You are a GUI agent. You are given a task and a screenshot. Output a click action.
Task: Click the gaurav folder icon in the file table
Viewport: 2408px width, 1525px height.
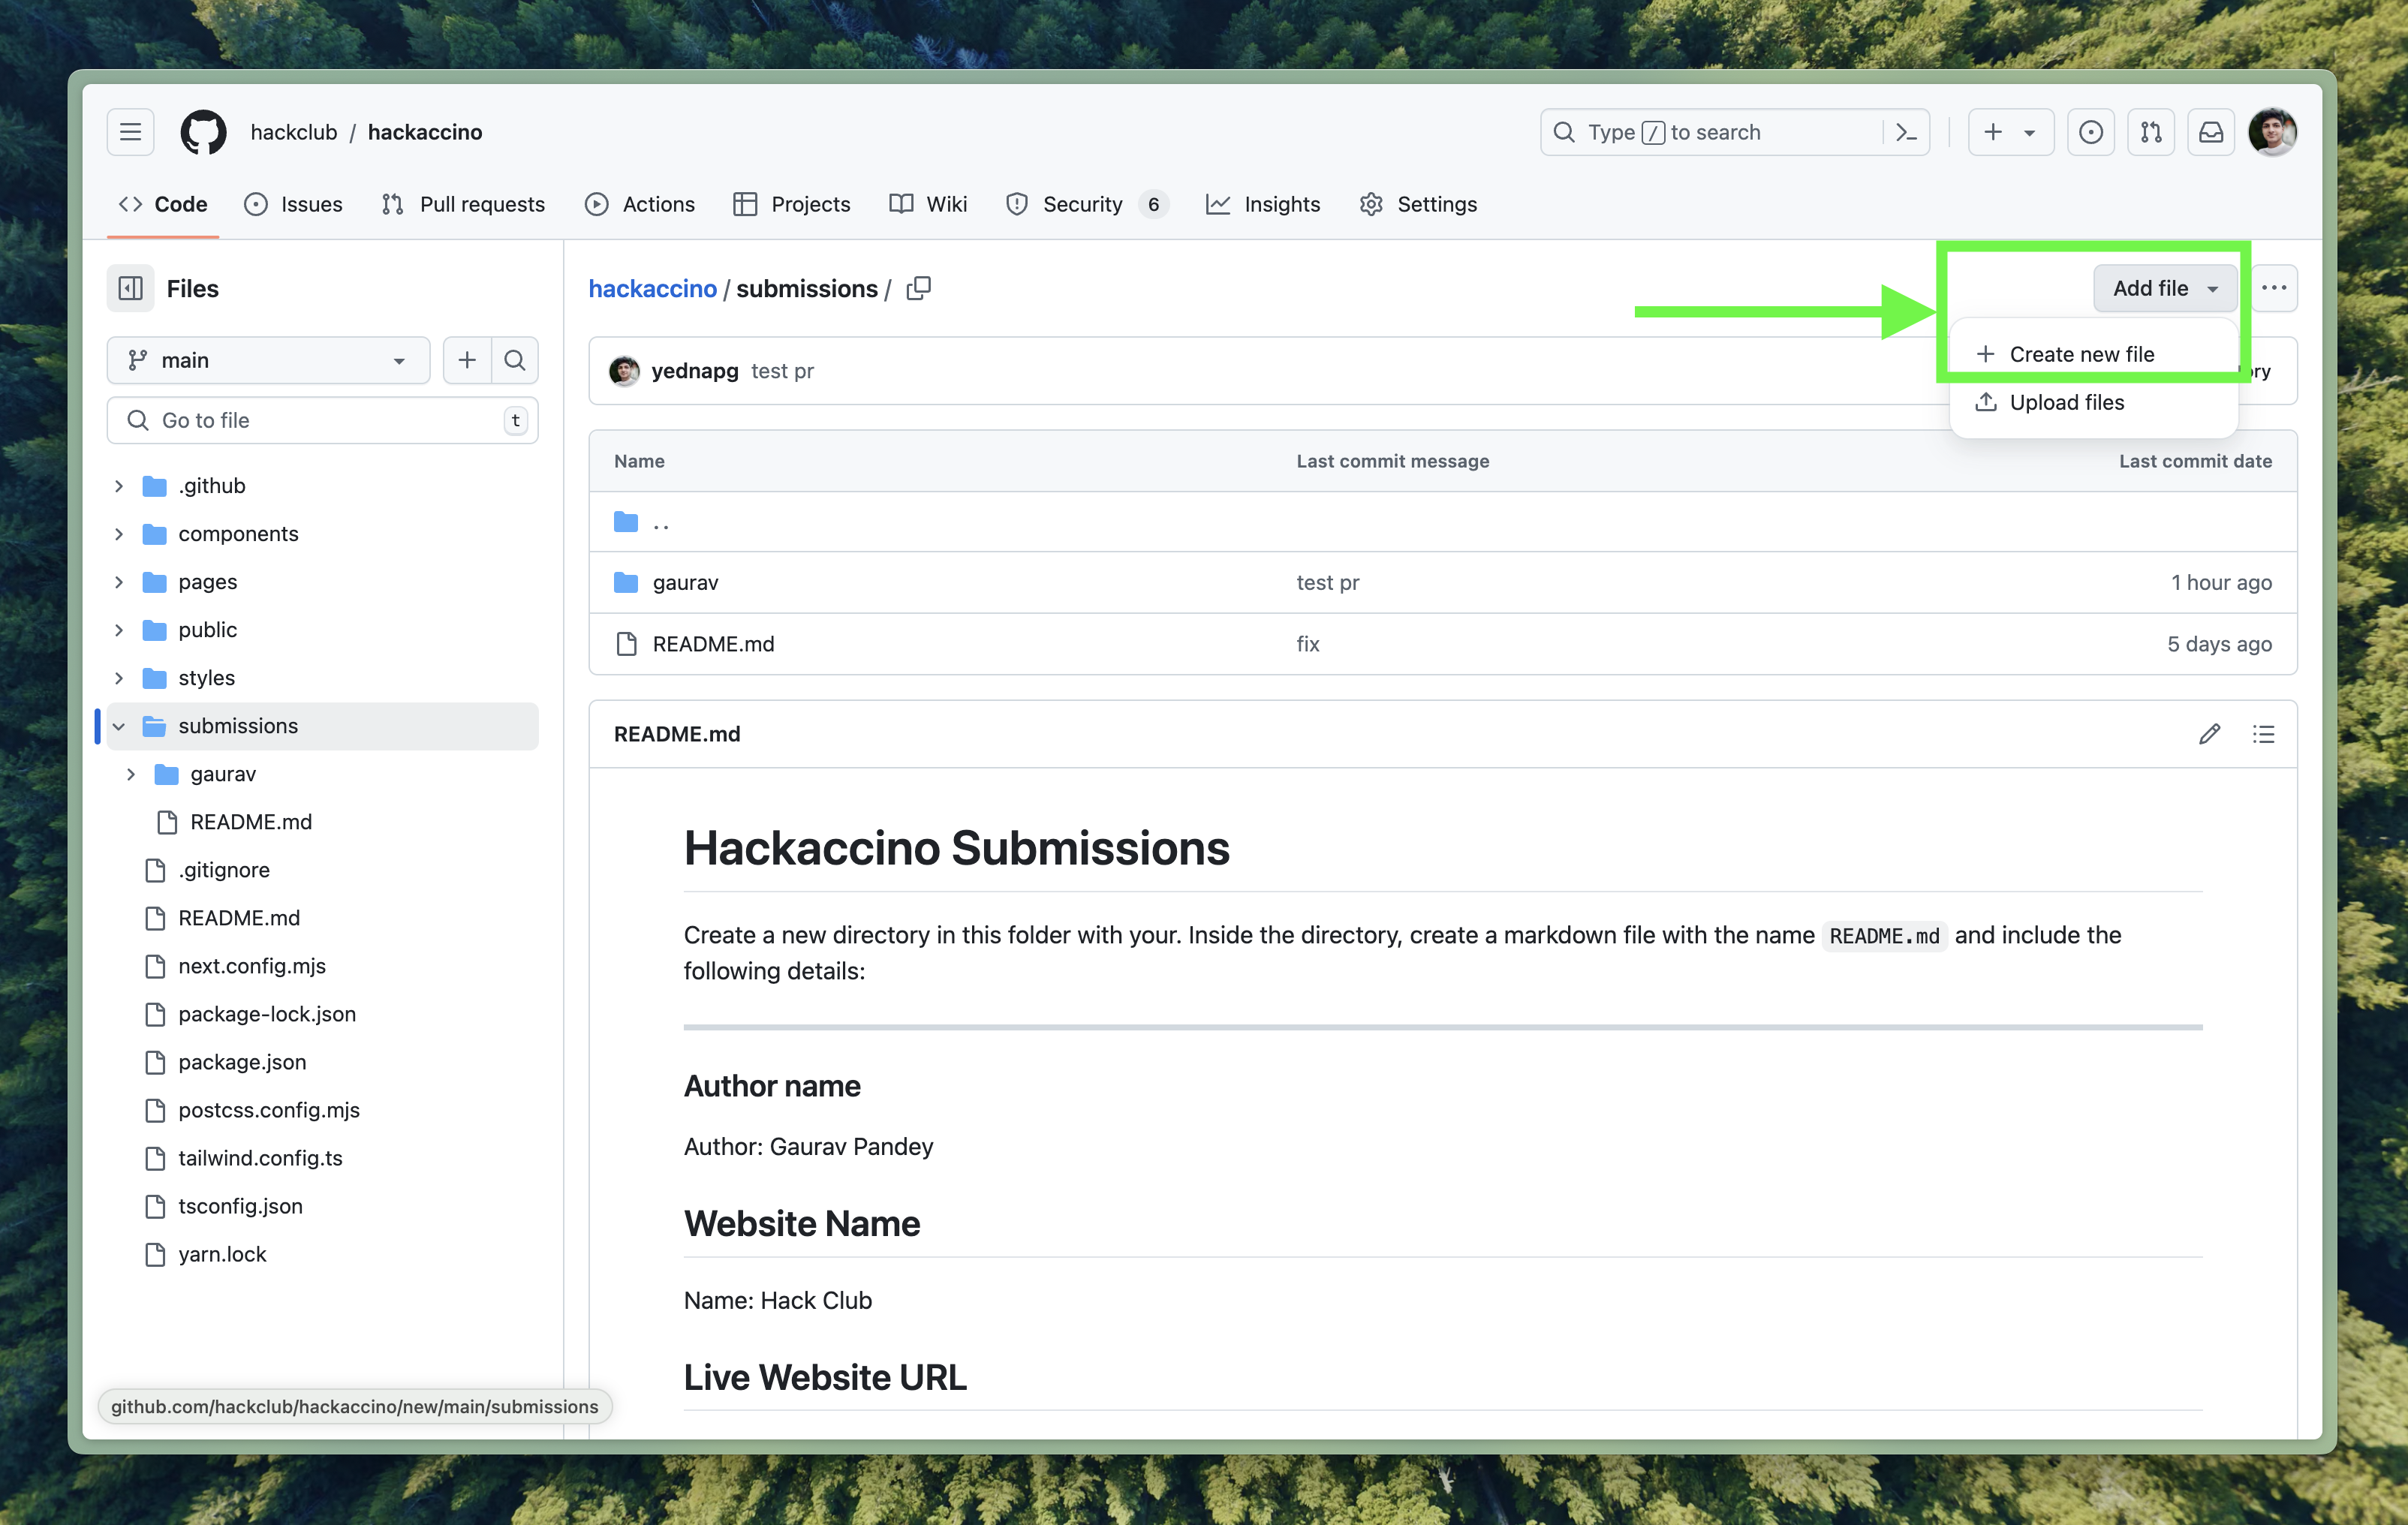pyautogui.click(x=626, y=582)
